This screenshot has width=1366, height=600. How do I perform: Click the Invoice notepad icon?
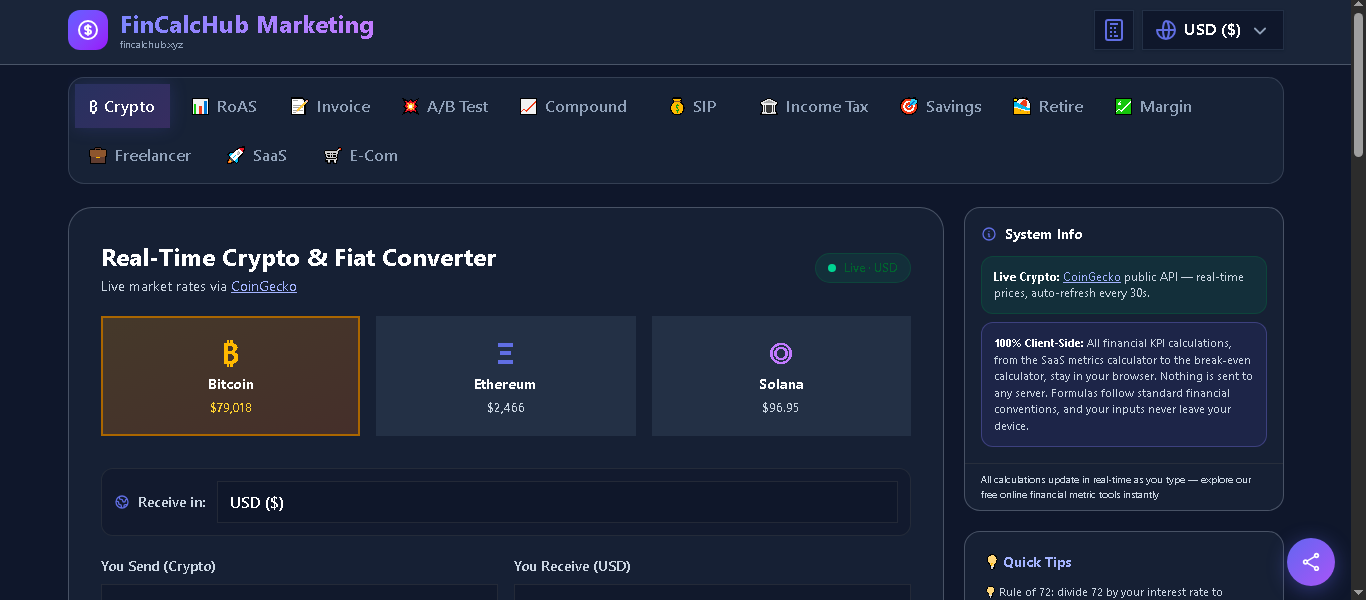click(300, 106)
